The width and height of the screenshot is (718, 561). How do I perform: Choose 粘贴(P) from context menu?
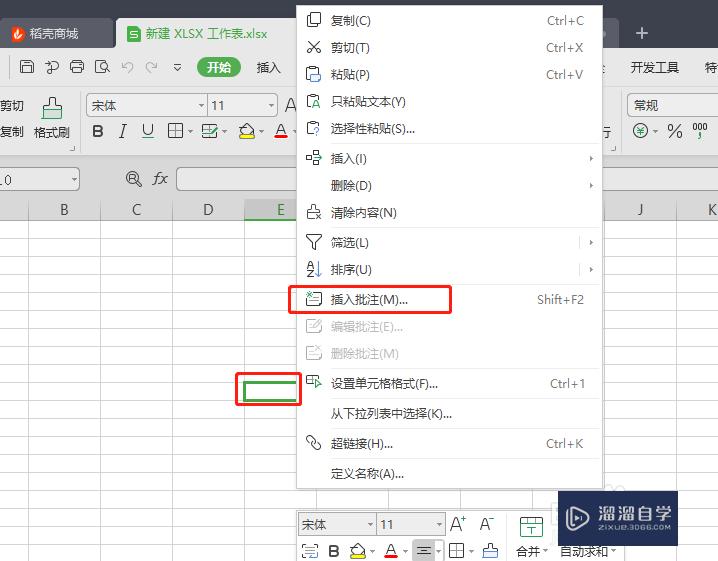449,75
